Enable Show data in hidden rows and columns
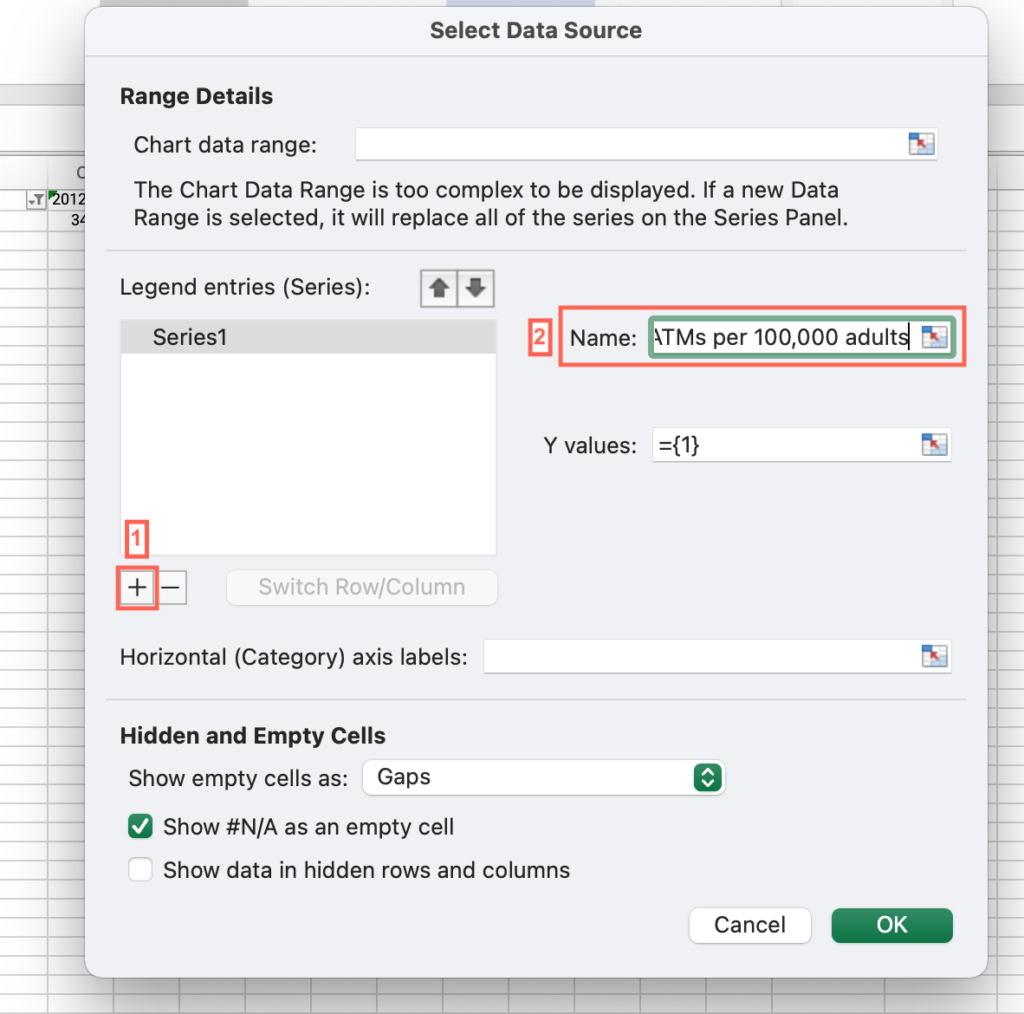This screenshot has width=1024, height=1014. (x=140, y=870)
